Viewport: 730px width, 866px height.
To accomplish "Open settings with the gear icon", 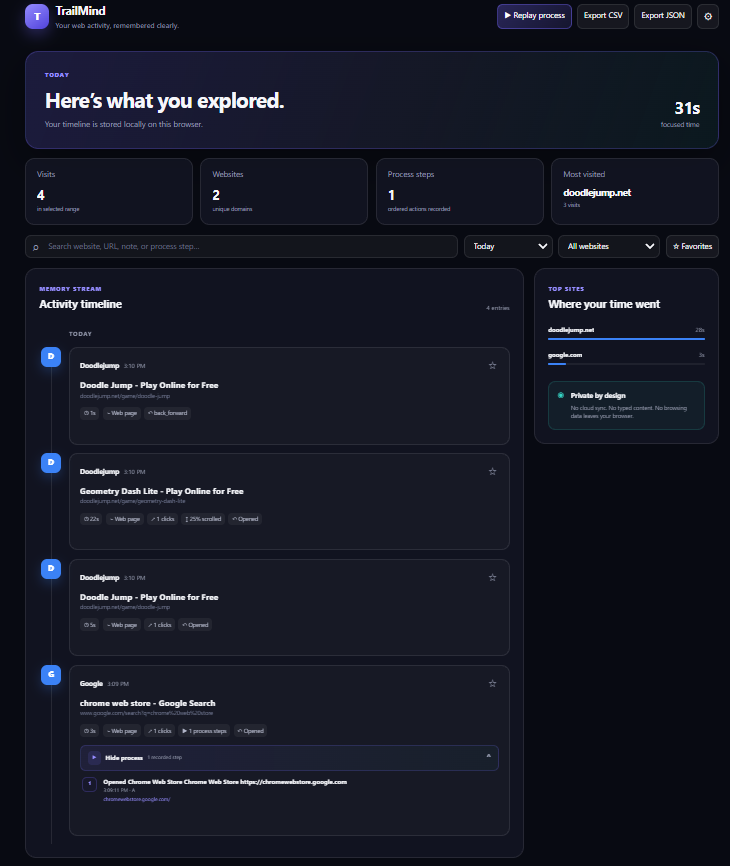I will pos(708,17).
